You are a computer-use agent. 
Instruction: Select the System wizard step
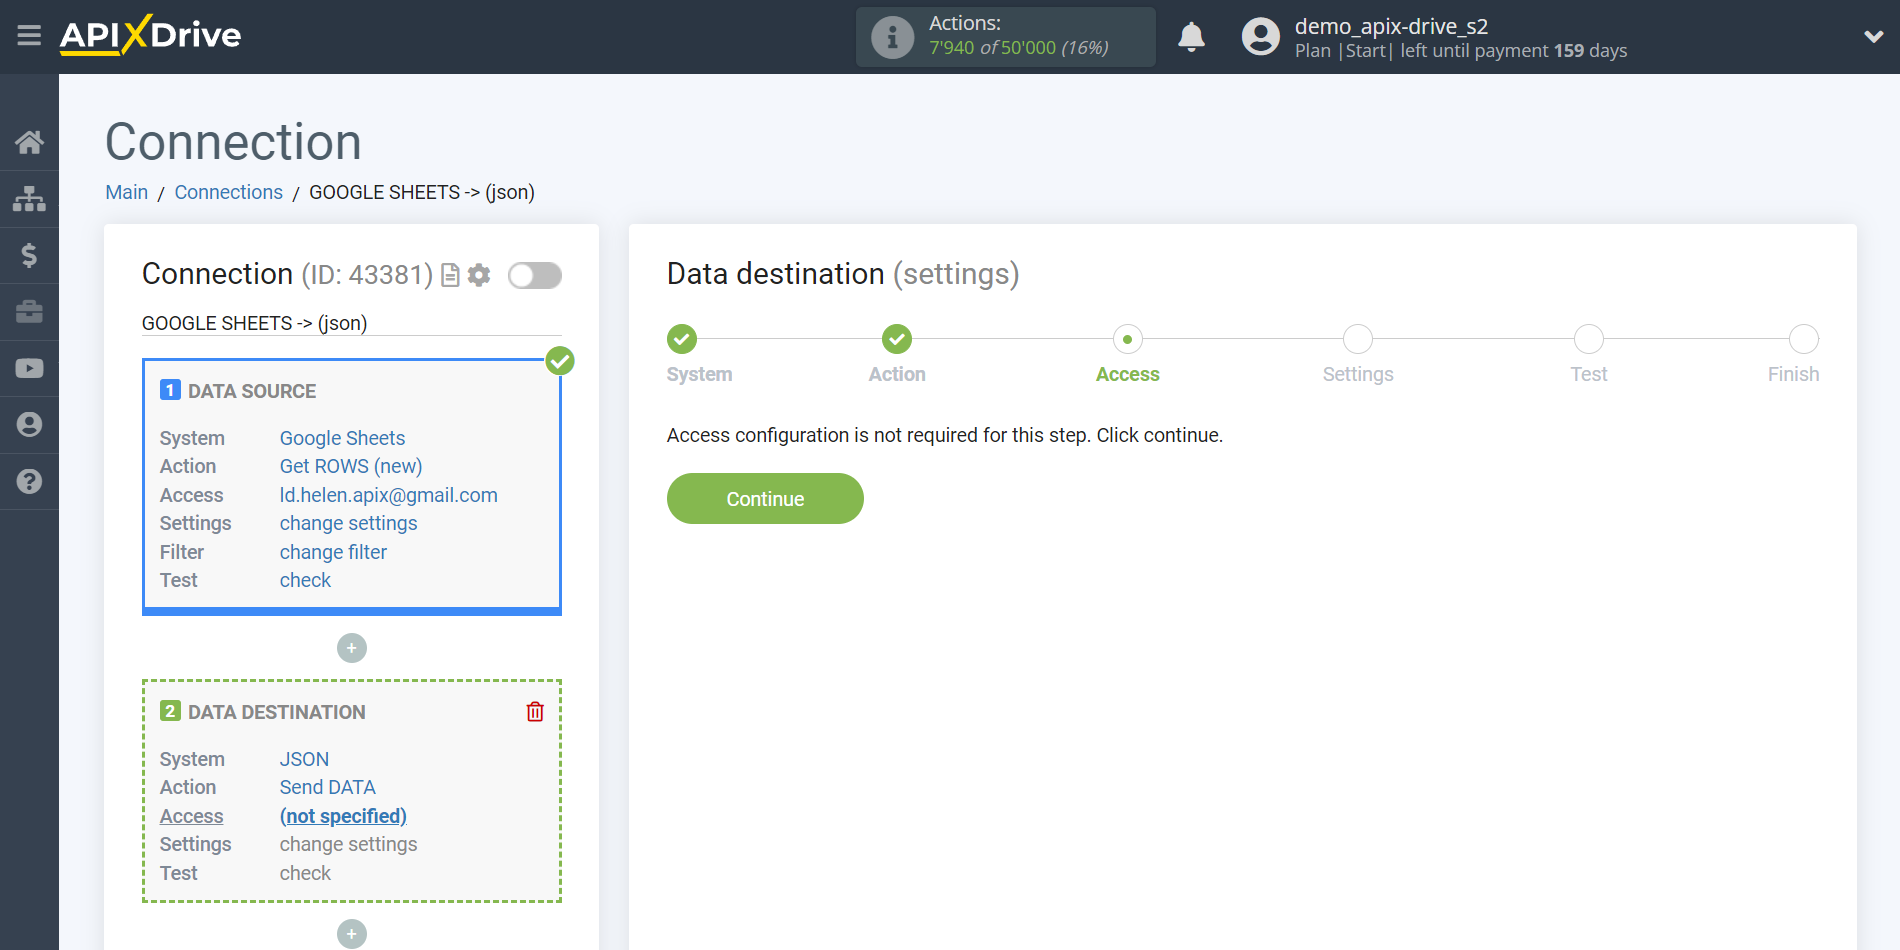coord(682,339)
